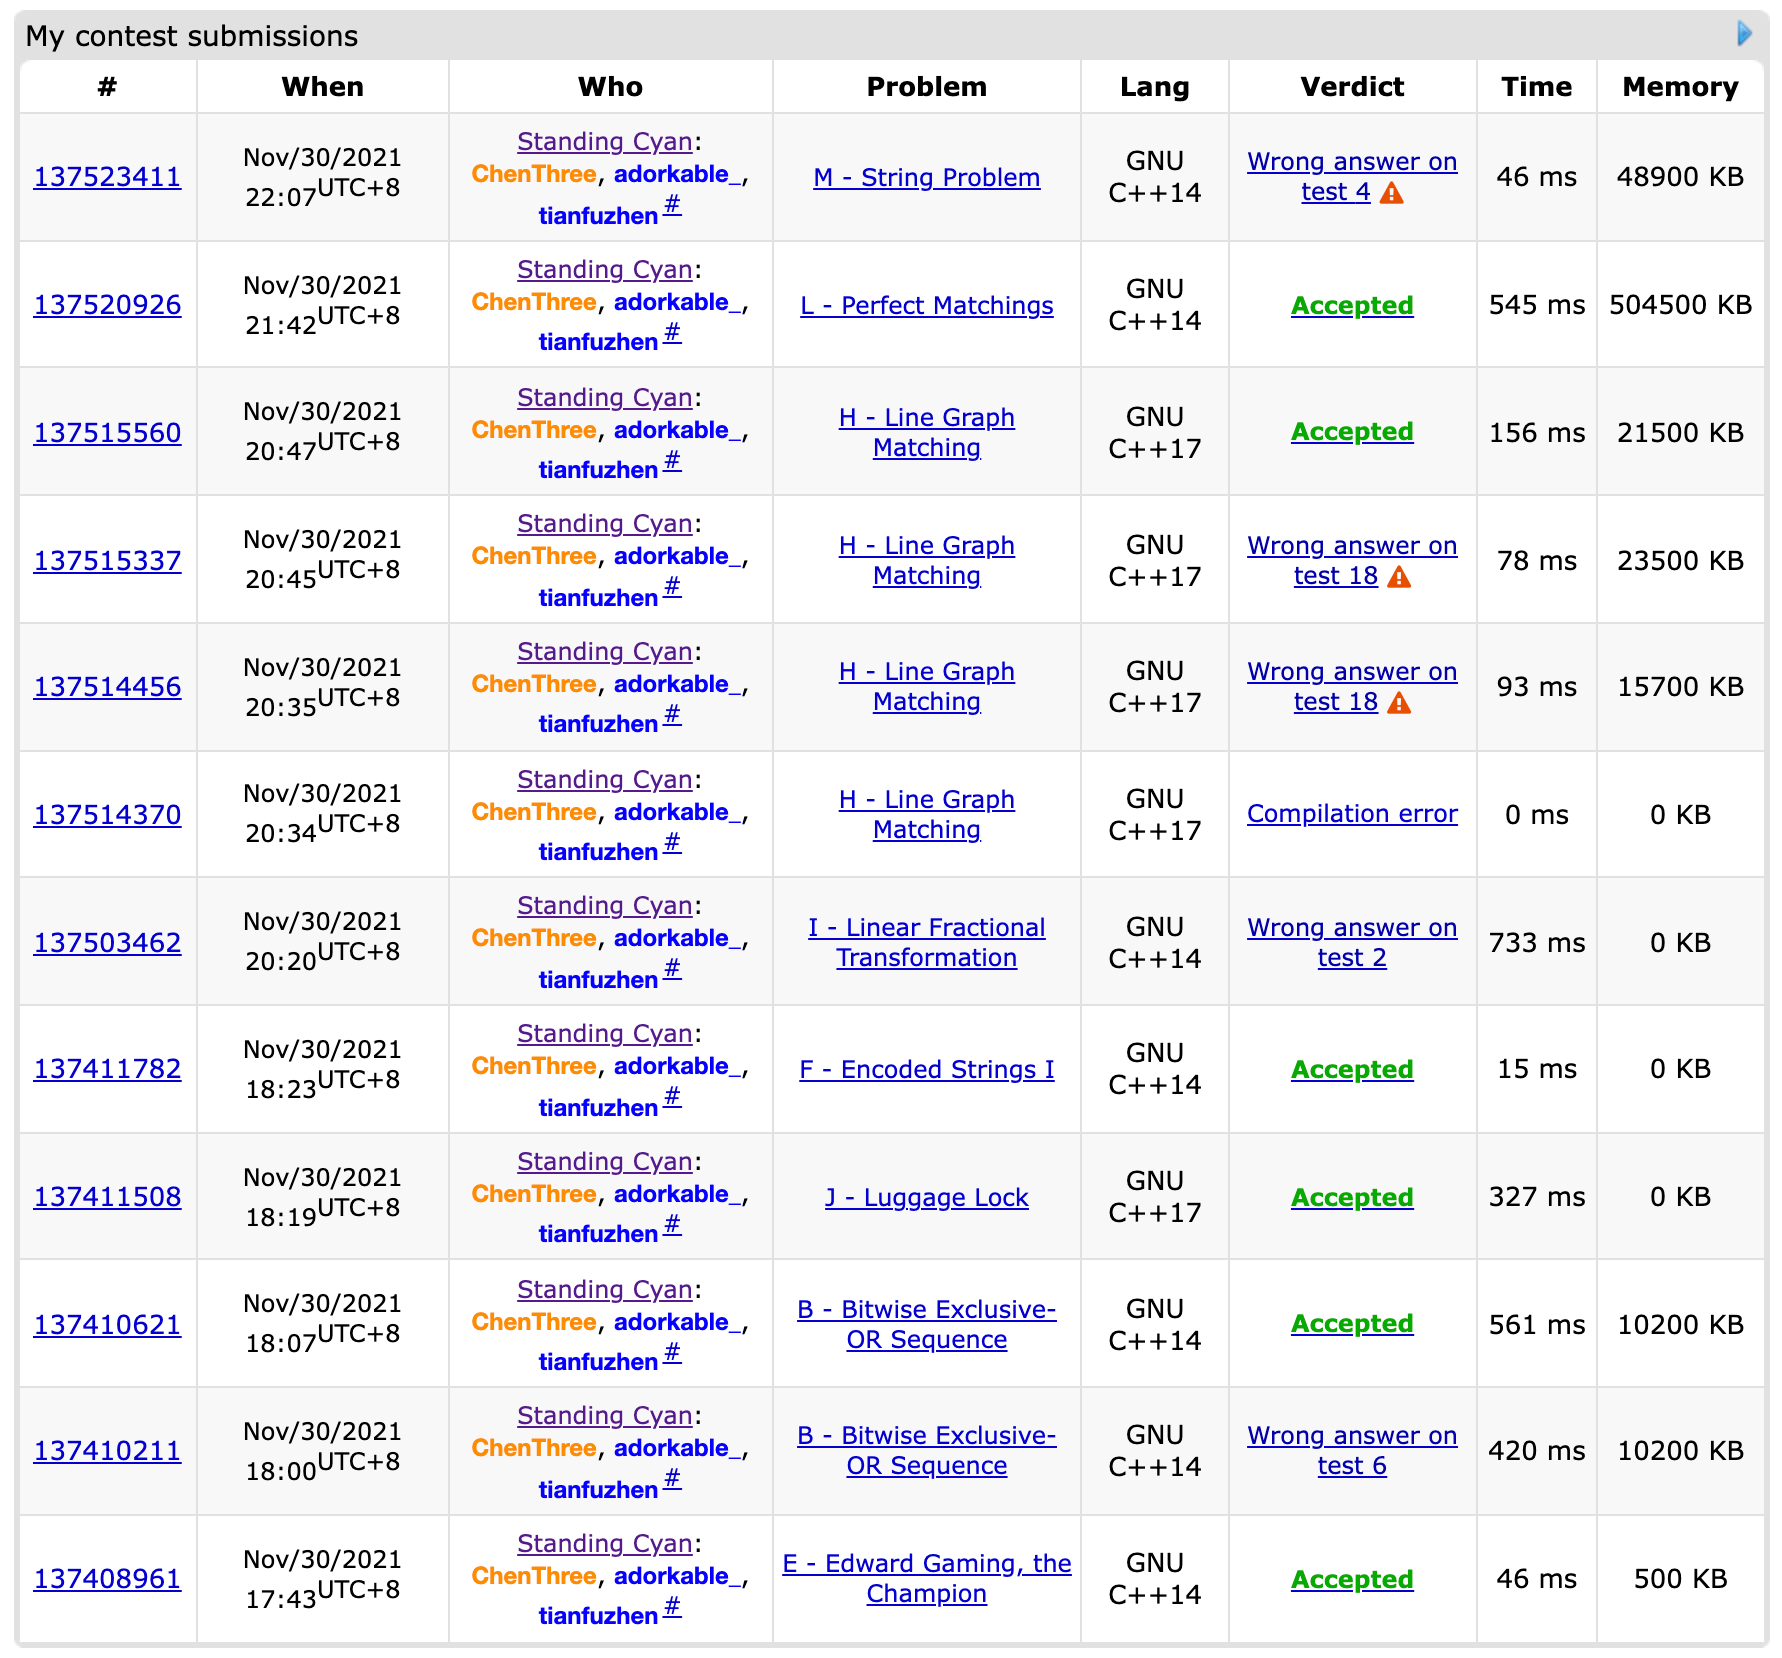Open E - Edward Gaming, the Champion problem
Viewport: 1782px width, 1658px height.
(x=926, y=1578)
